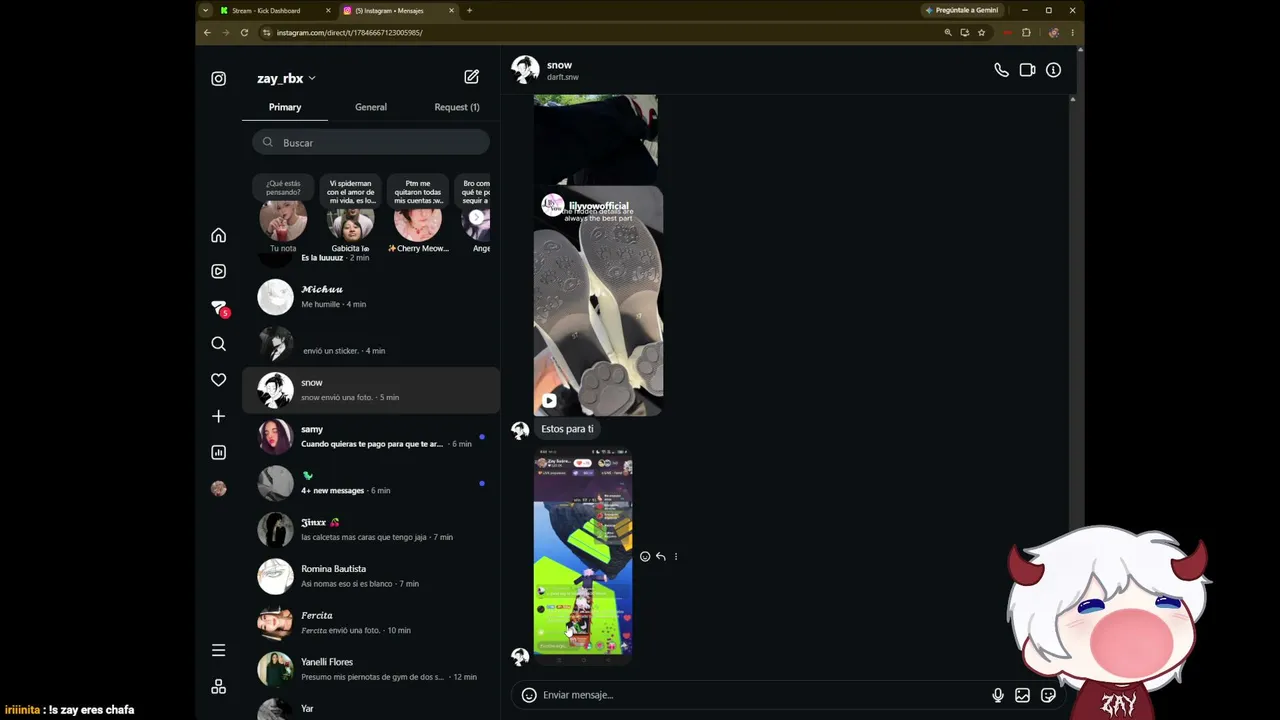The height and width of the screenshot is (720, 1280).
Task: Open the Search magnifier in Instagram sidebar
Action: click(218, 344)
